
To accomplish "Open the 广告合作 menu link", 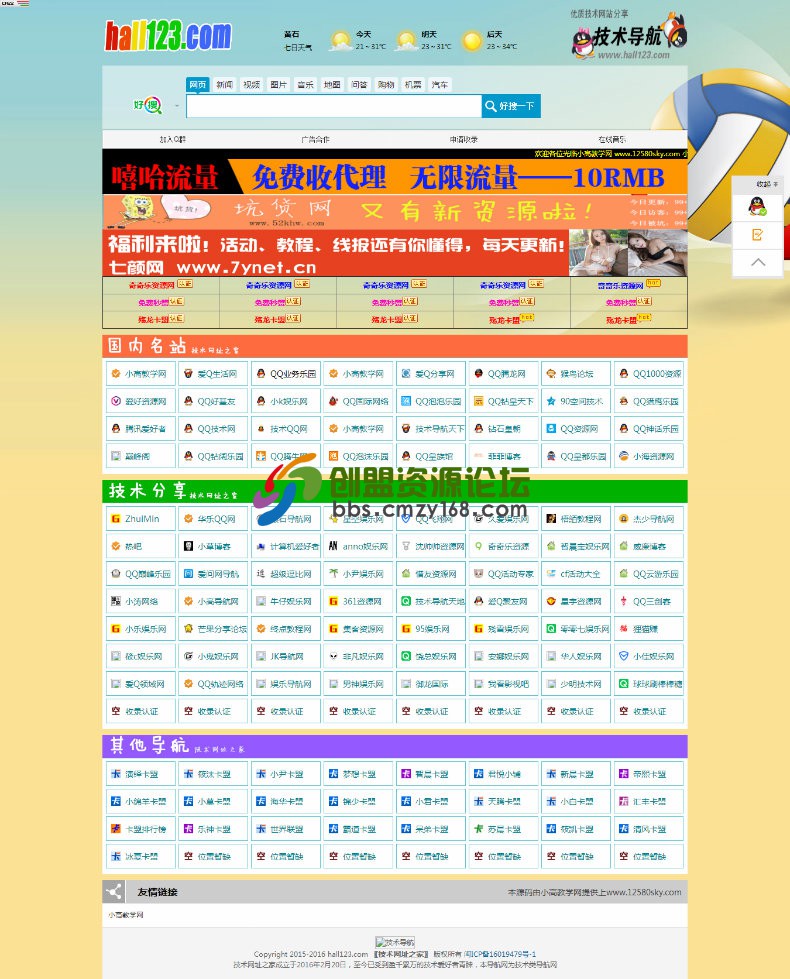I will pyautogui.click(x=315, y=139).
